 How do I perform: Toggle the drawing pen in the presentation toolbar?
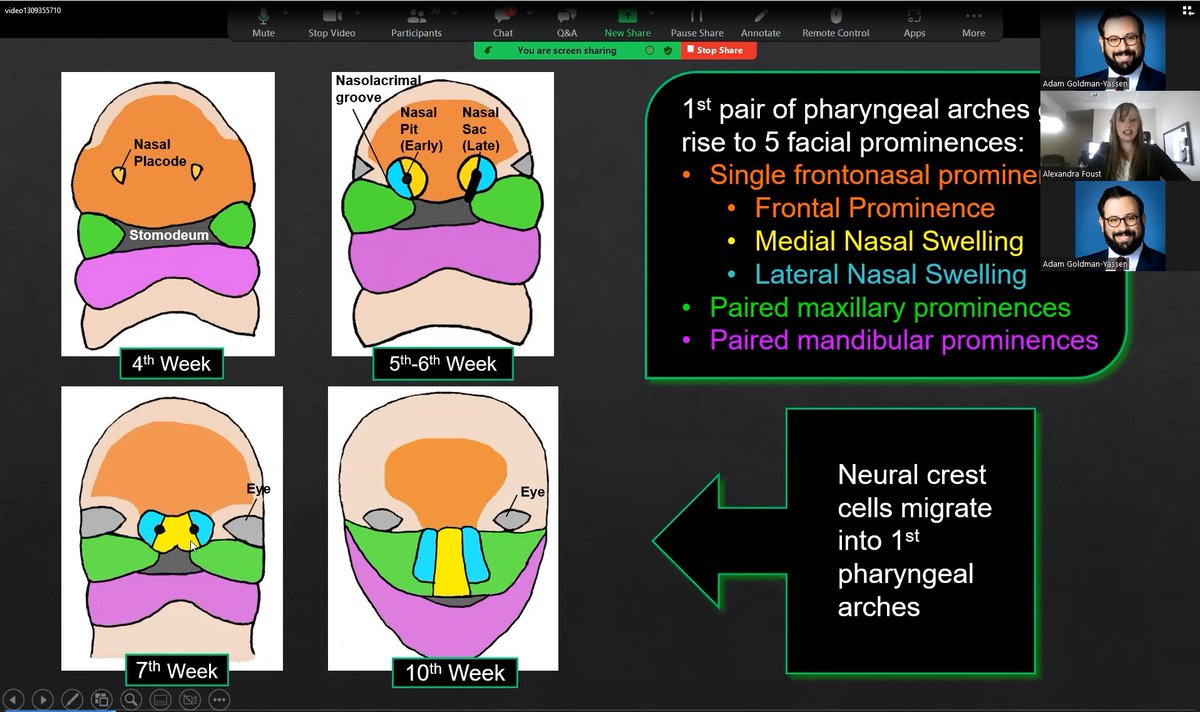(72, 699)
